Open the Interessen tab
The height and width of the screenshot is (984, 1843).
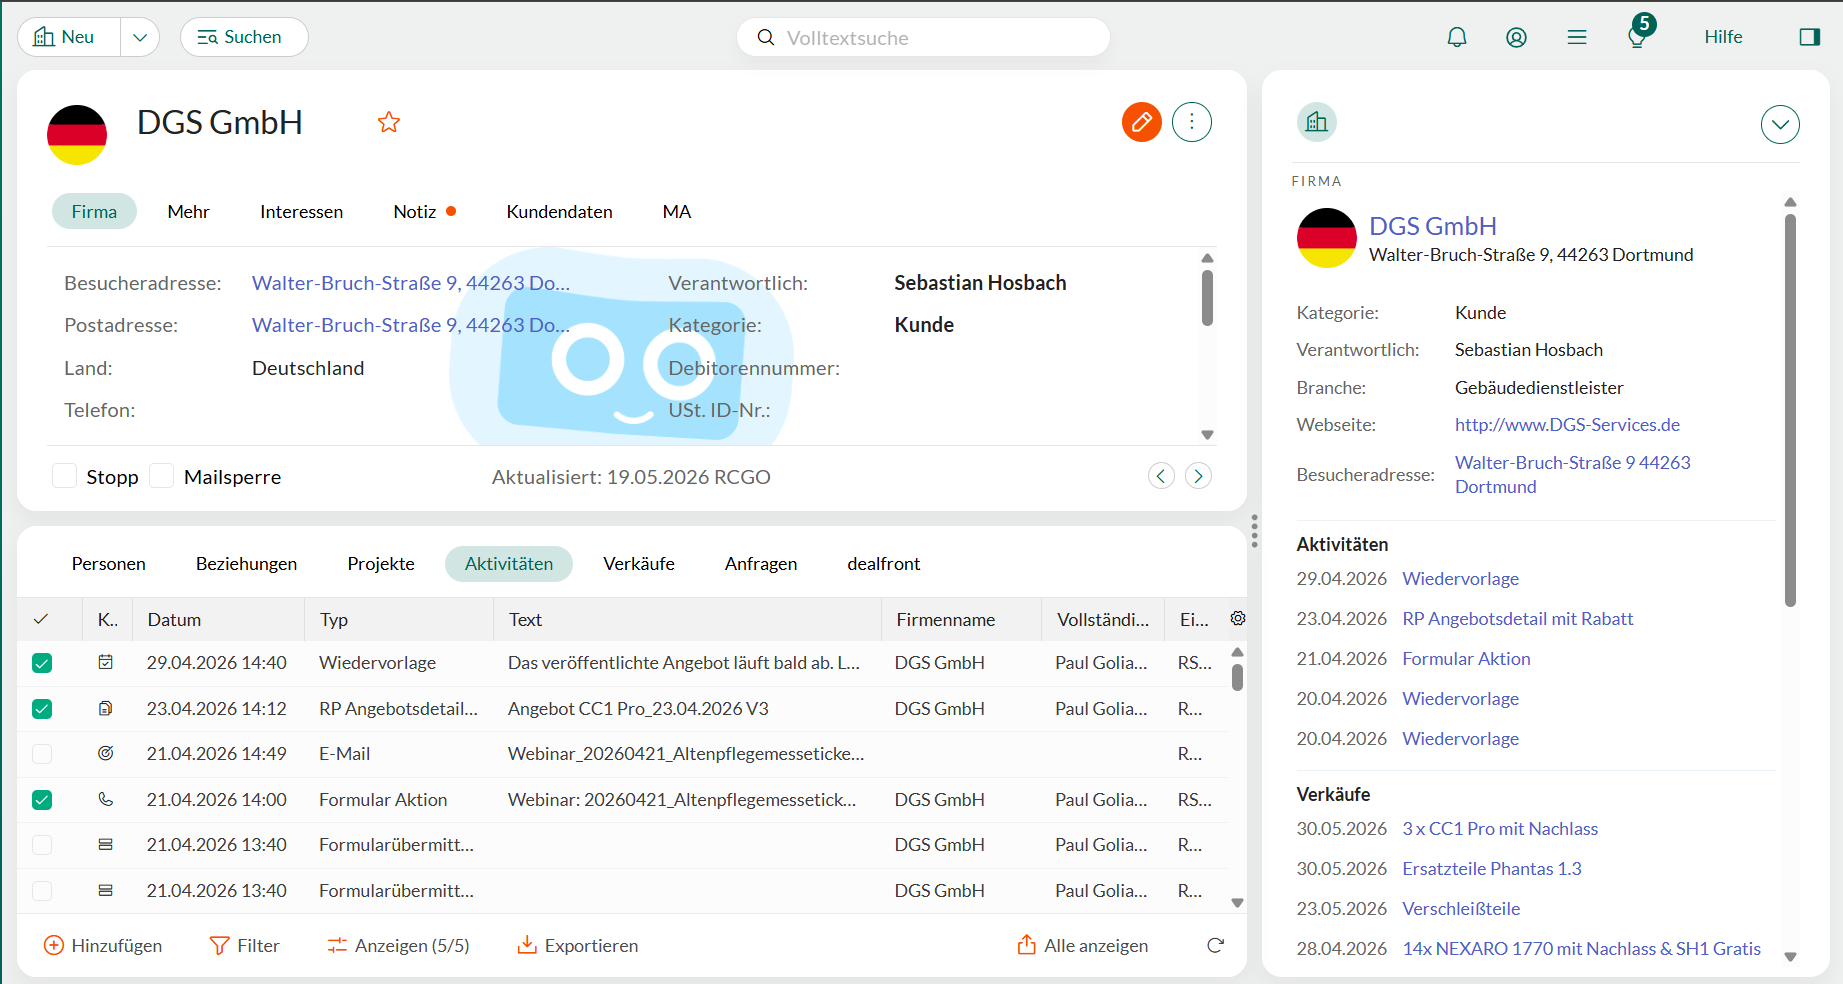click(x=301, y=211)
